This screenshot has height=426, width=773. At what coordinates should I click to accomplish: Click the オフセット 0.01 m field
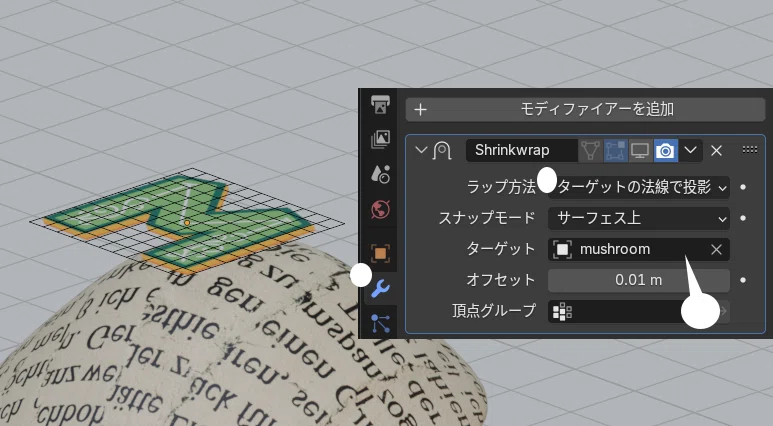tap(638, 280)
